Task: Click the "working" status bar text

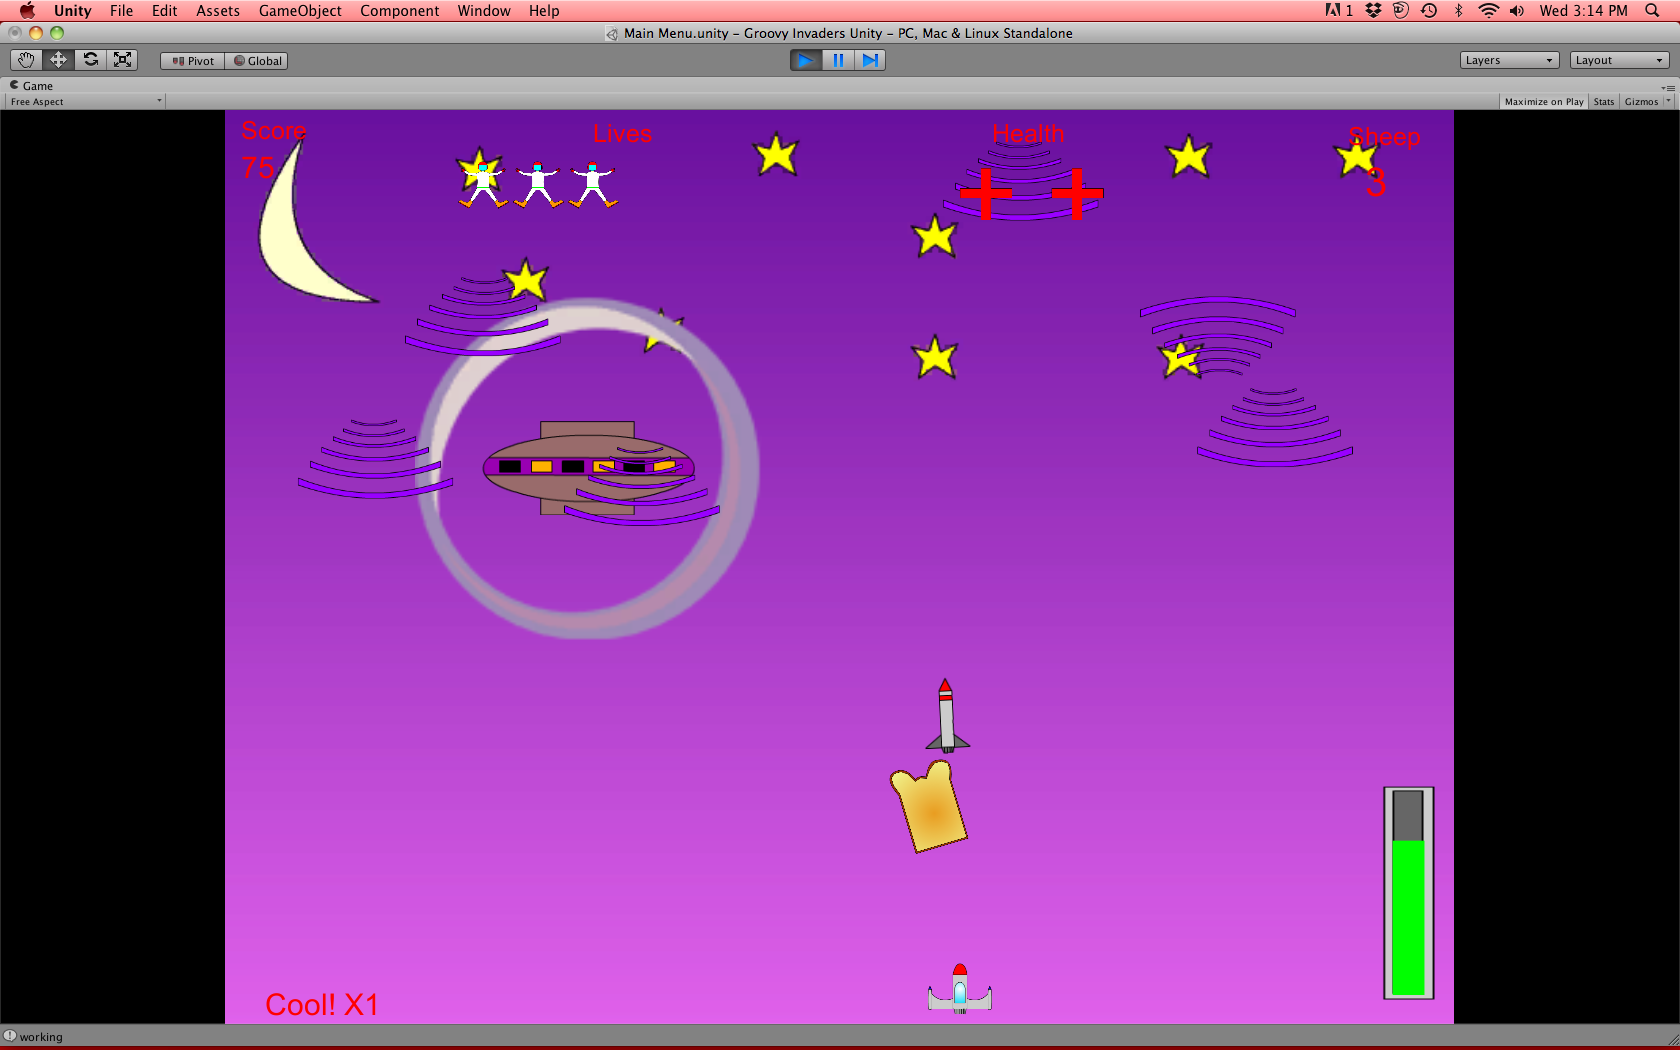Action: (41, 1037)
